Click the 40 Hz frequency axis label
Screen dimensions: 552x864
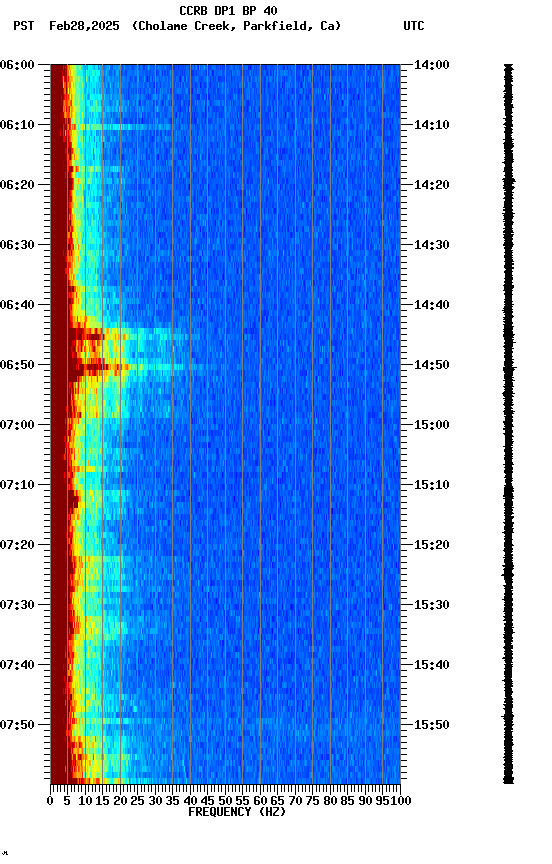[190, 801]
